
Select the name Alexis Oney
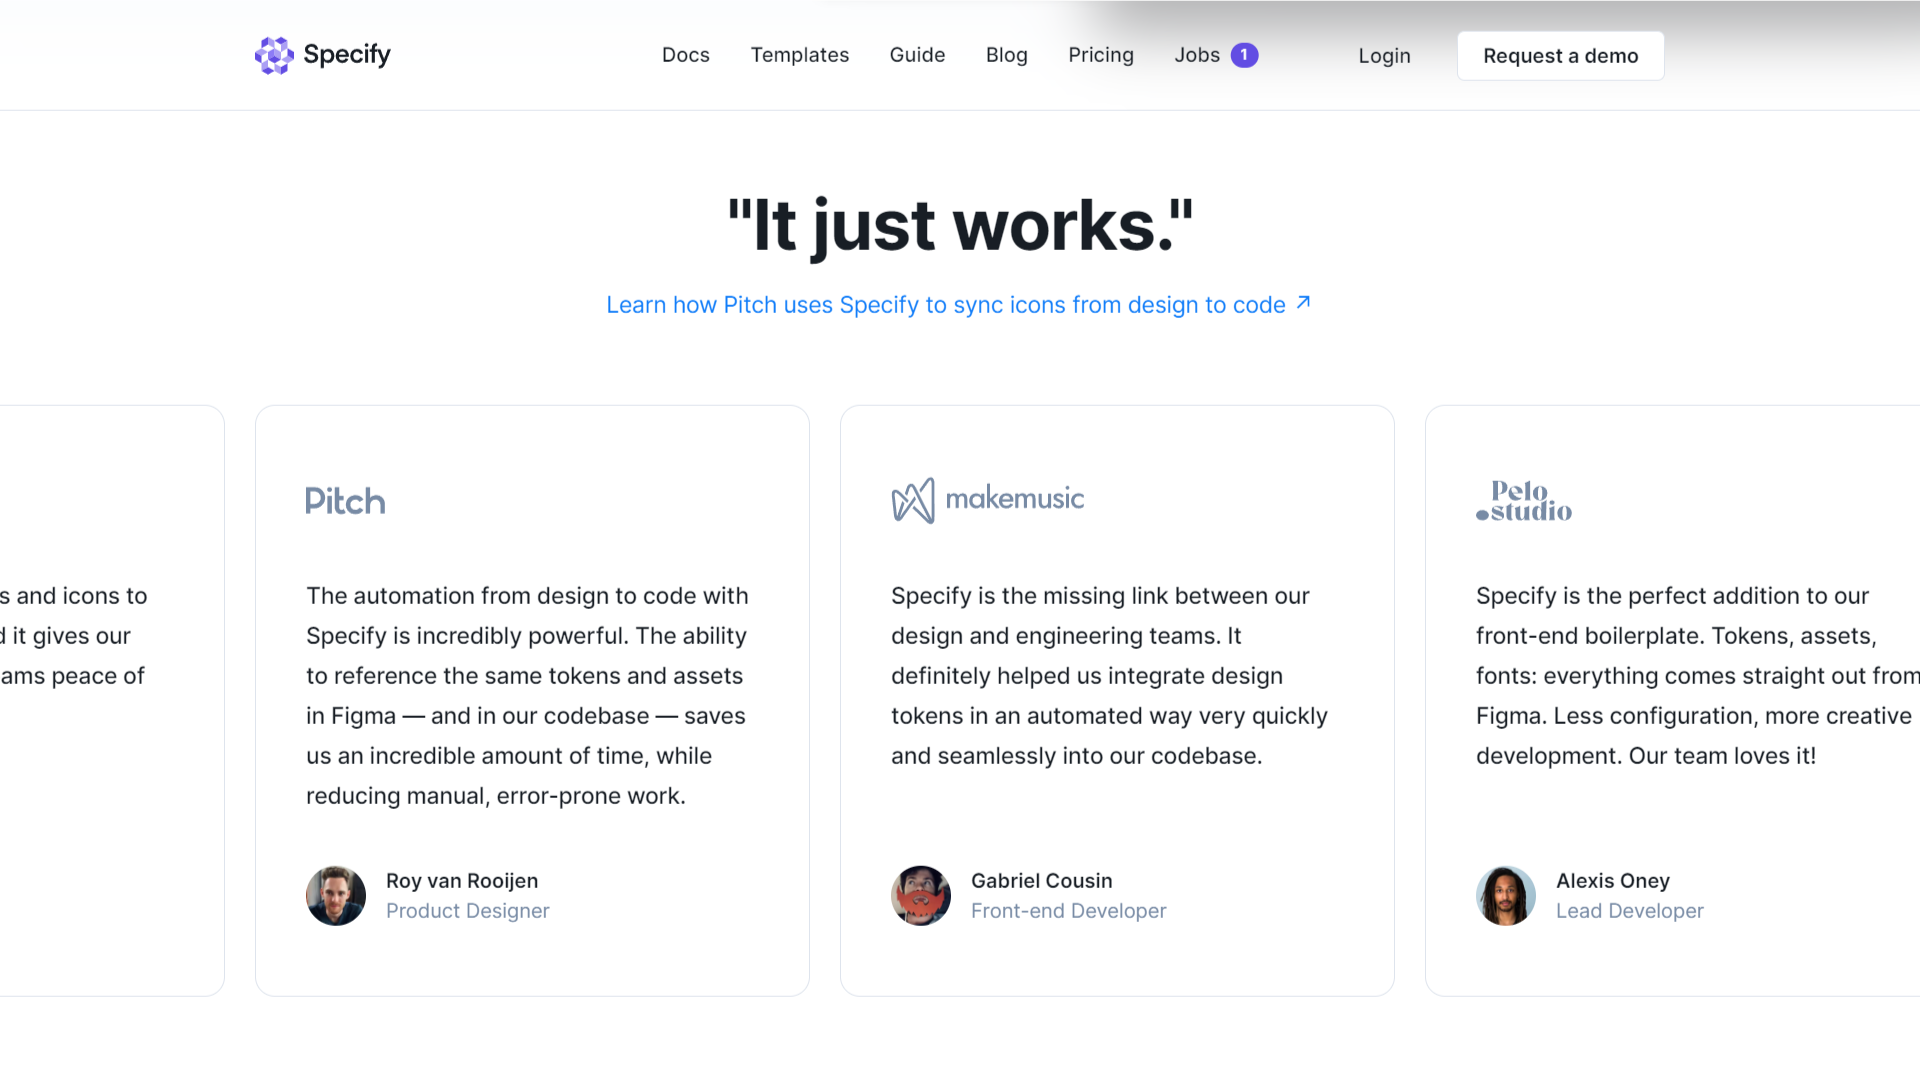tap(1612, 881)
